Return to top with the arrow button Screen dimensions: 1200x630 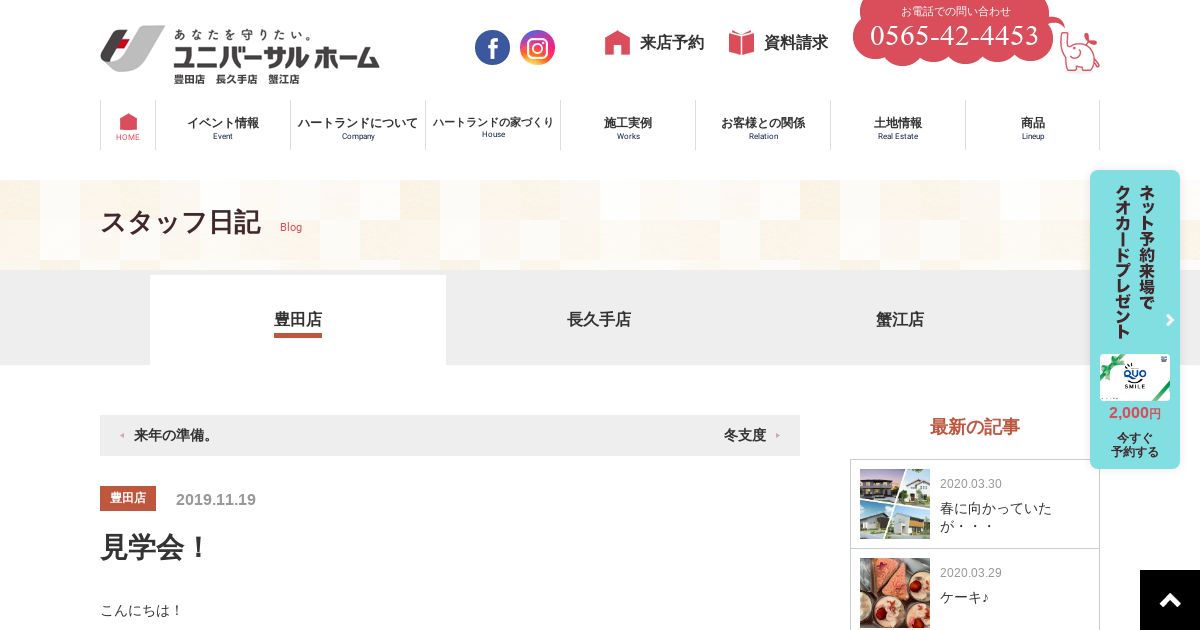click(x=1170, y=600)
